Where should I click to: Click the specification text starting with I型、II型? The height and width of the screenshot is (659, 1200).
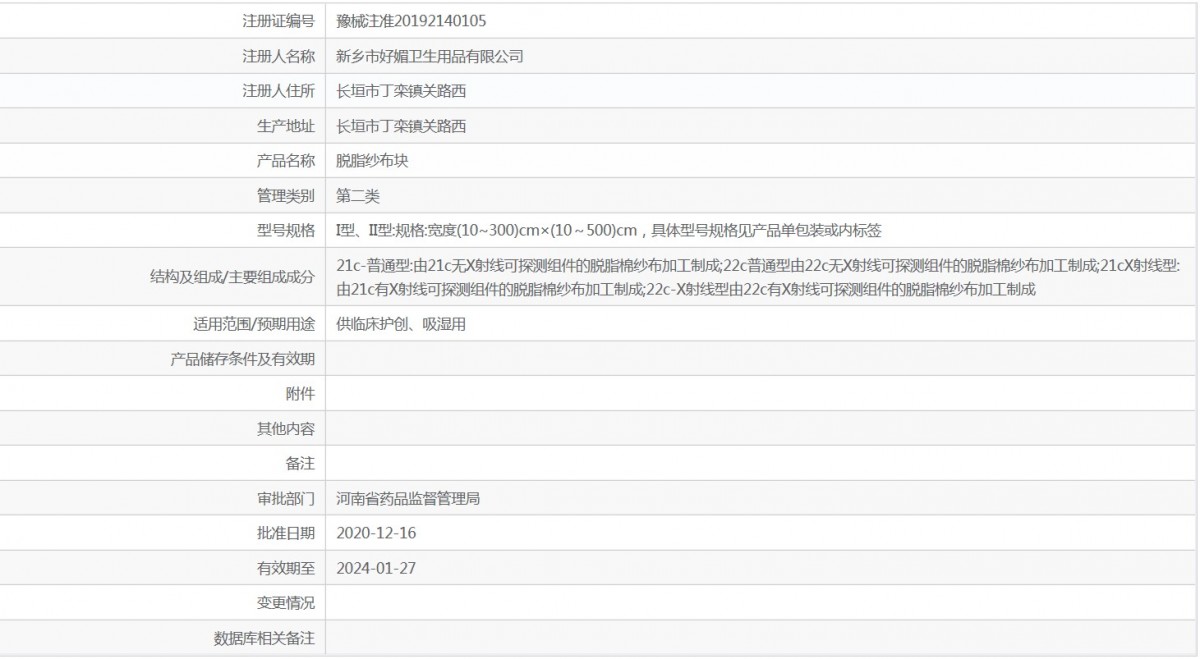[x=609, y=230]
